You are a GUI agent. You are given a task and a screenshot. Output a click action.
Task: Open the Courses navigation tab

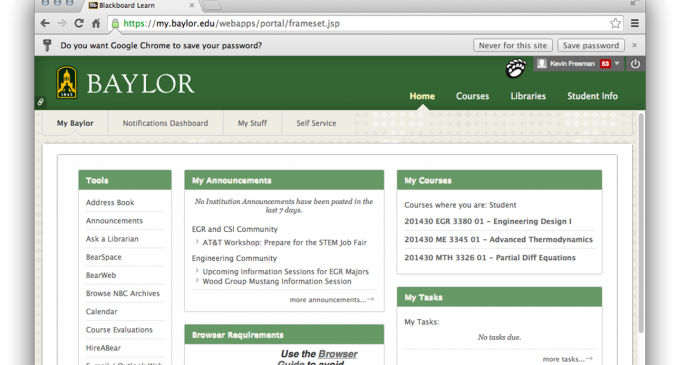click(472, 96)
